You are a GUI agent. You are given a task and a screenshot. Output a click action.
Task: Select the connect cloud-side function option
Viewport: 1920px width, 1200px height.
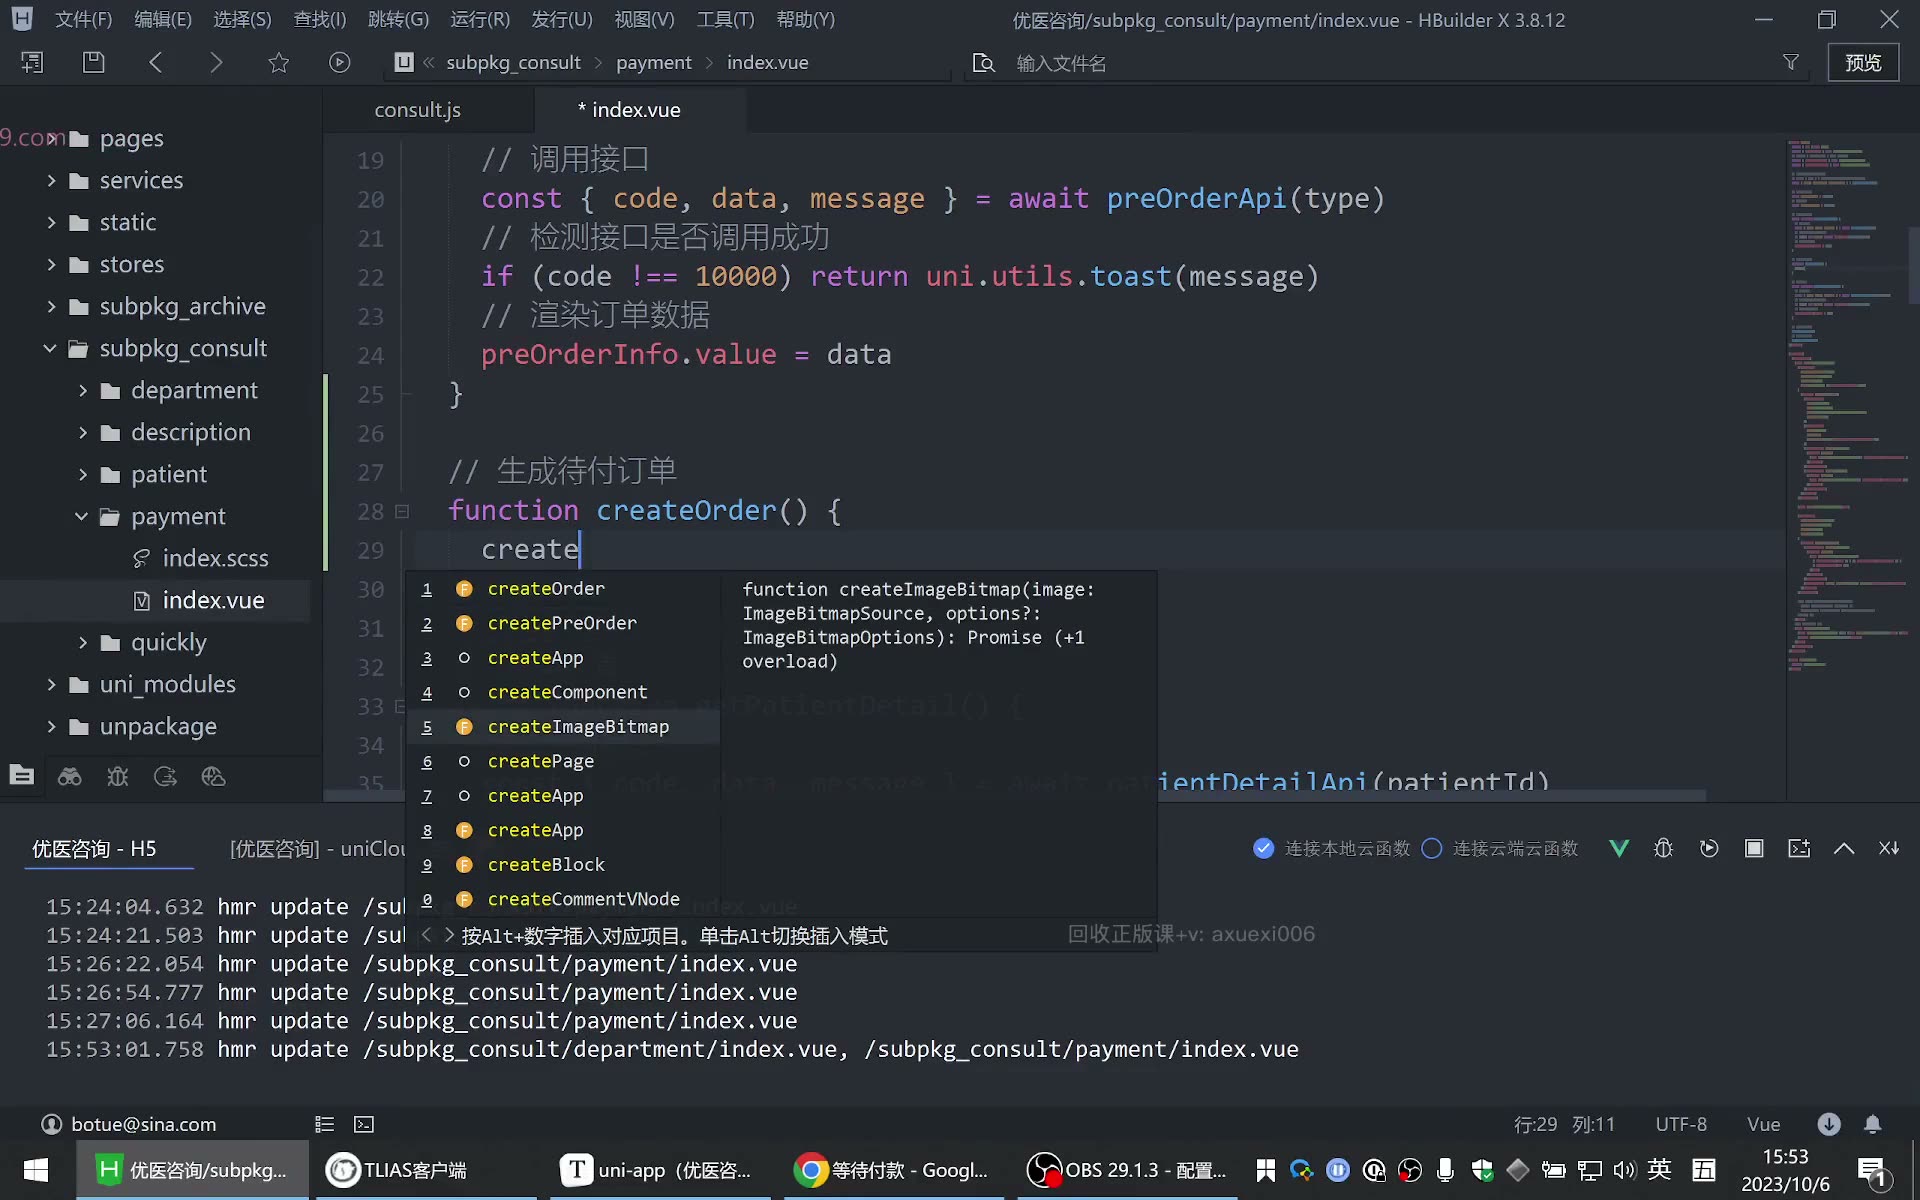[x=1499, y=848]
